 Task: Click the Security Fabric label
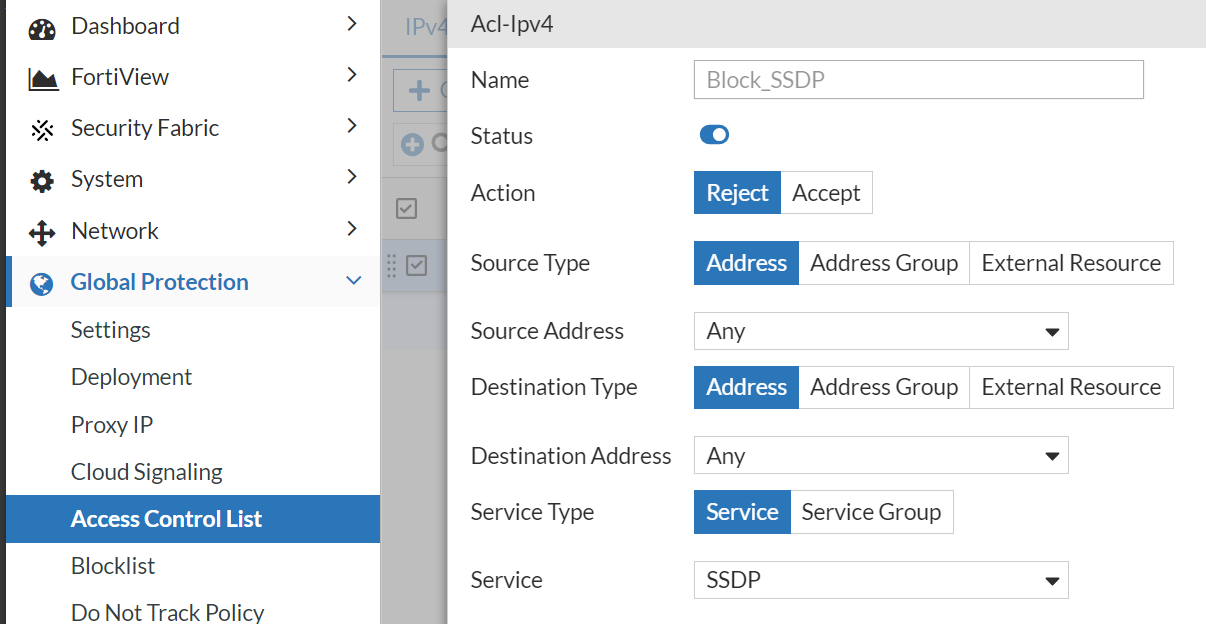[x=145, y=128]
